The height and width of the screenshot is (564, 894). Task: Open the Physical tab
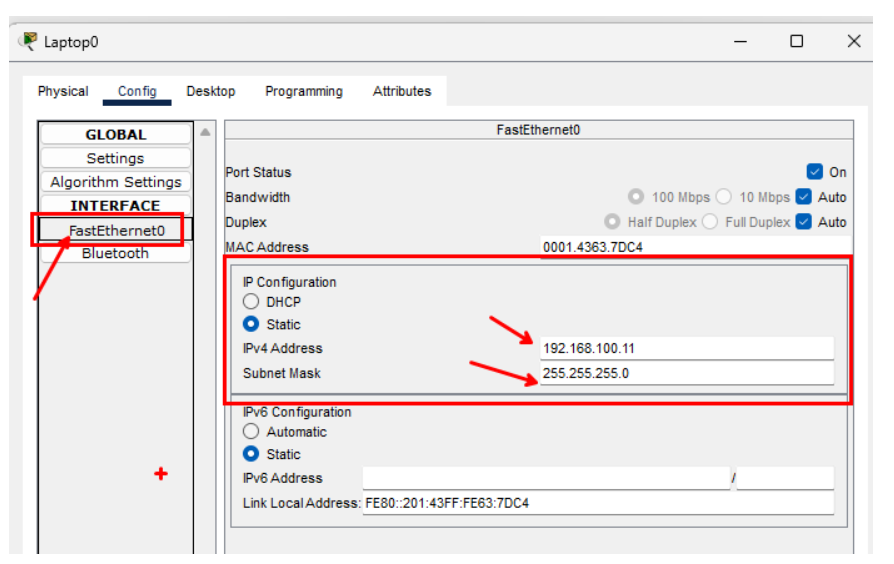tap(63, 91)
